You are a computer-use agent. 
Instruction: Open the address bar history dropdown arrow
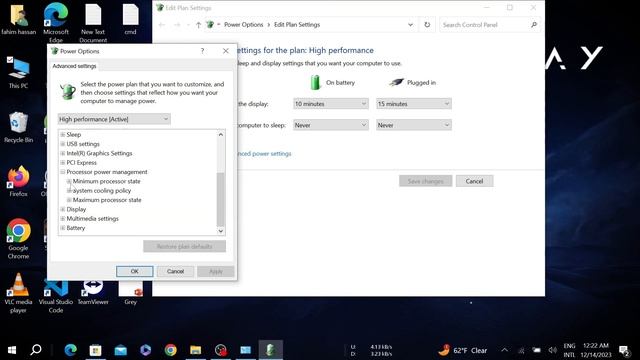pos(410,24)
